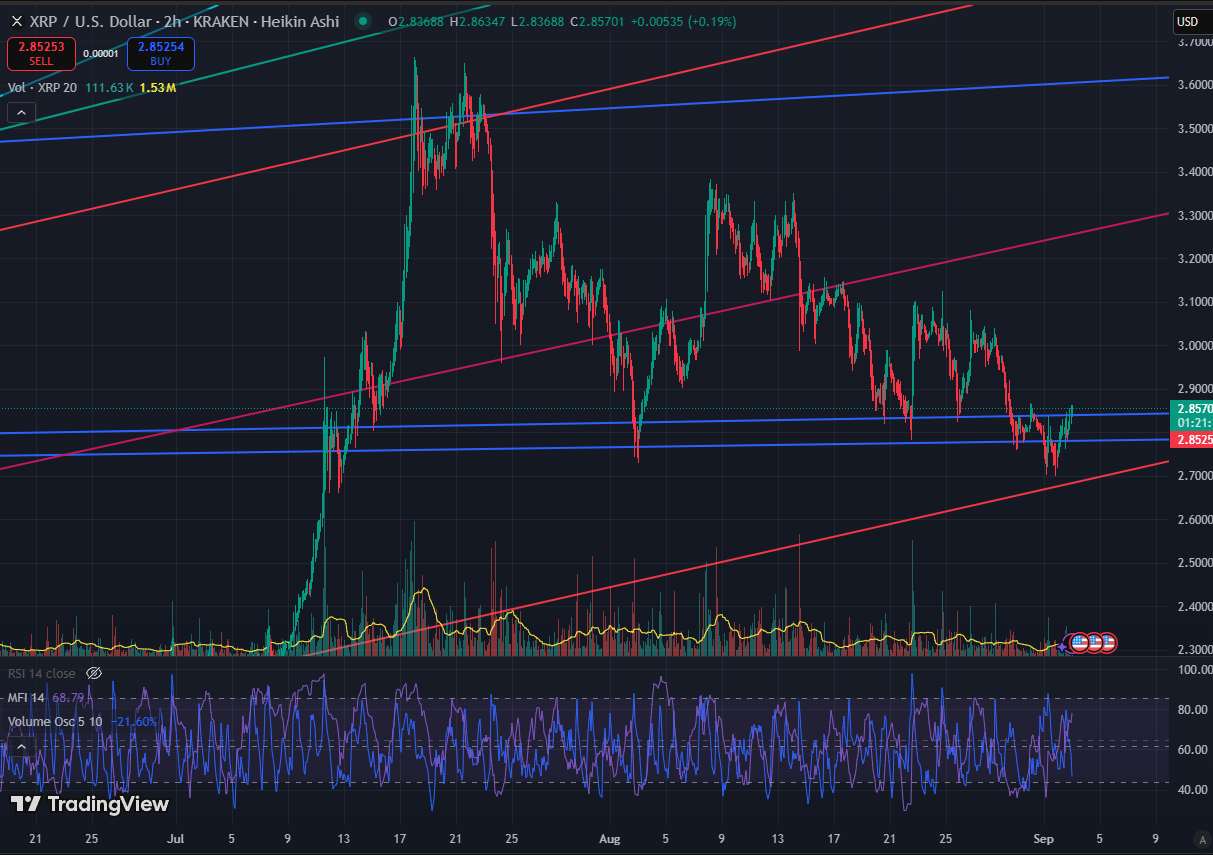Screen dimensions: 1213x855
Task: Click the blue BUY 2.85254 button
Action: pos(161,54)
